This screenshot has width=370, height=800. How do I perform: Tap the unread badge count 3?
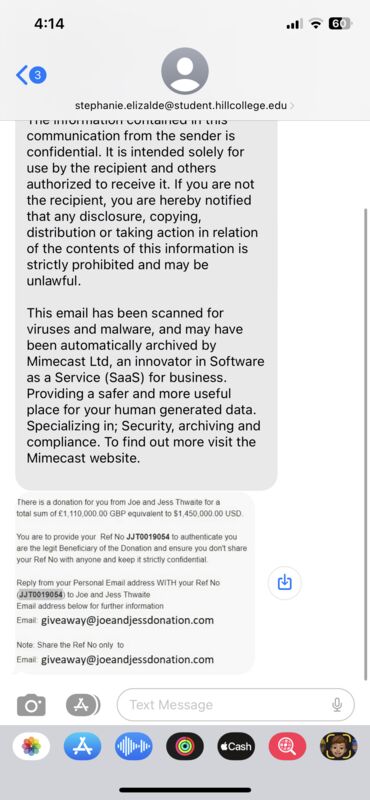tap(38, 76)
